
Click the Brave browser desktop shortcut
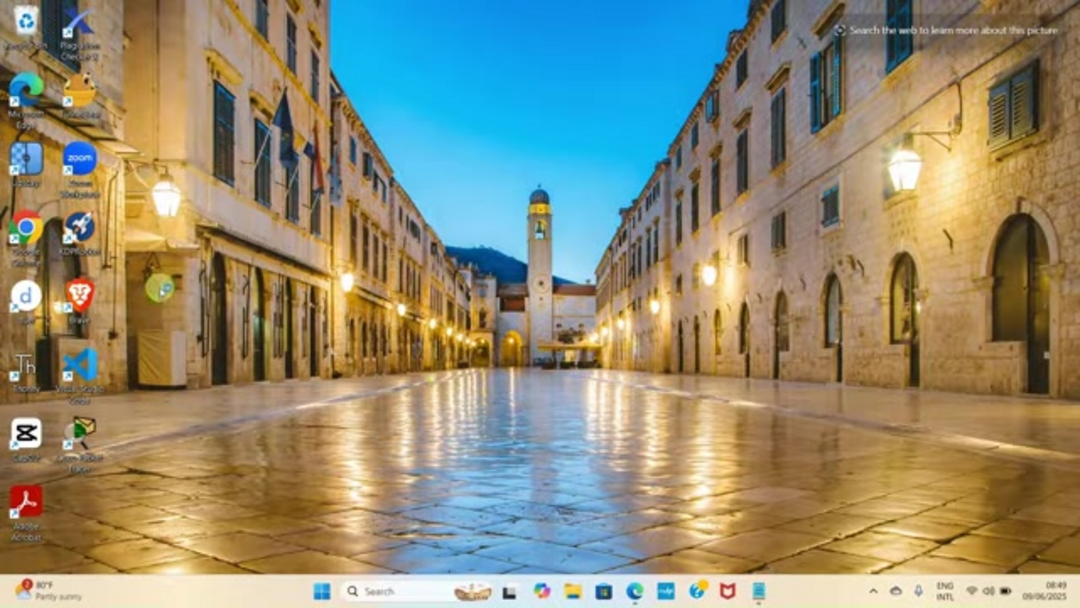point(80,294)
